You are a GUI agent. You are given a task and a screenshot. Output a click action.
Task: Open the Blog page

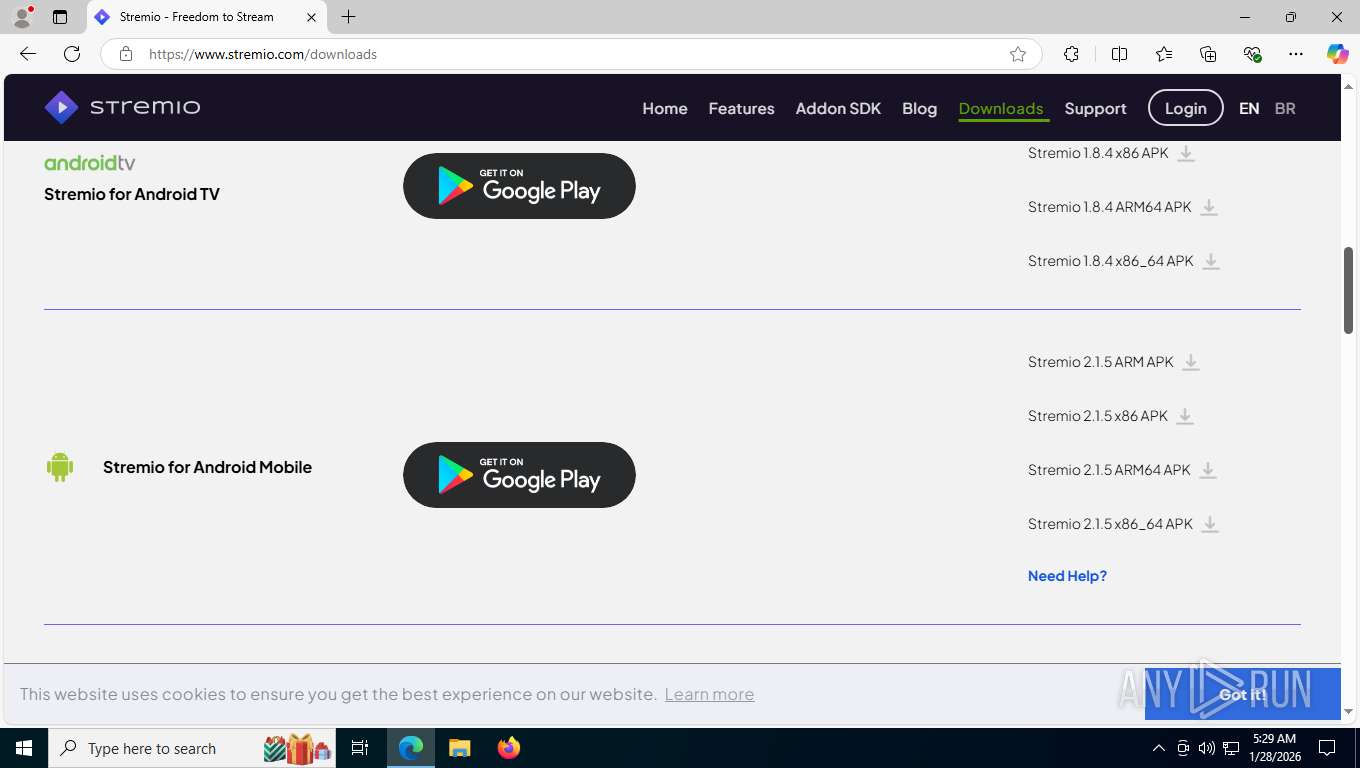(x=919, y=108)
